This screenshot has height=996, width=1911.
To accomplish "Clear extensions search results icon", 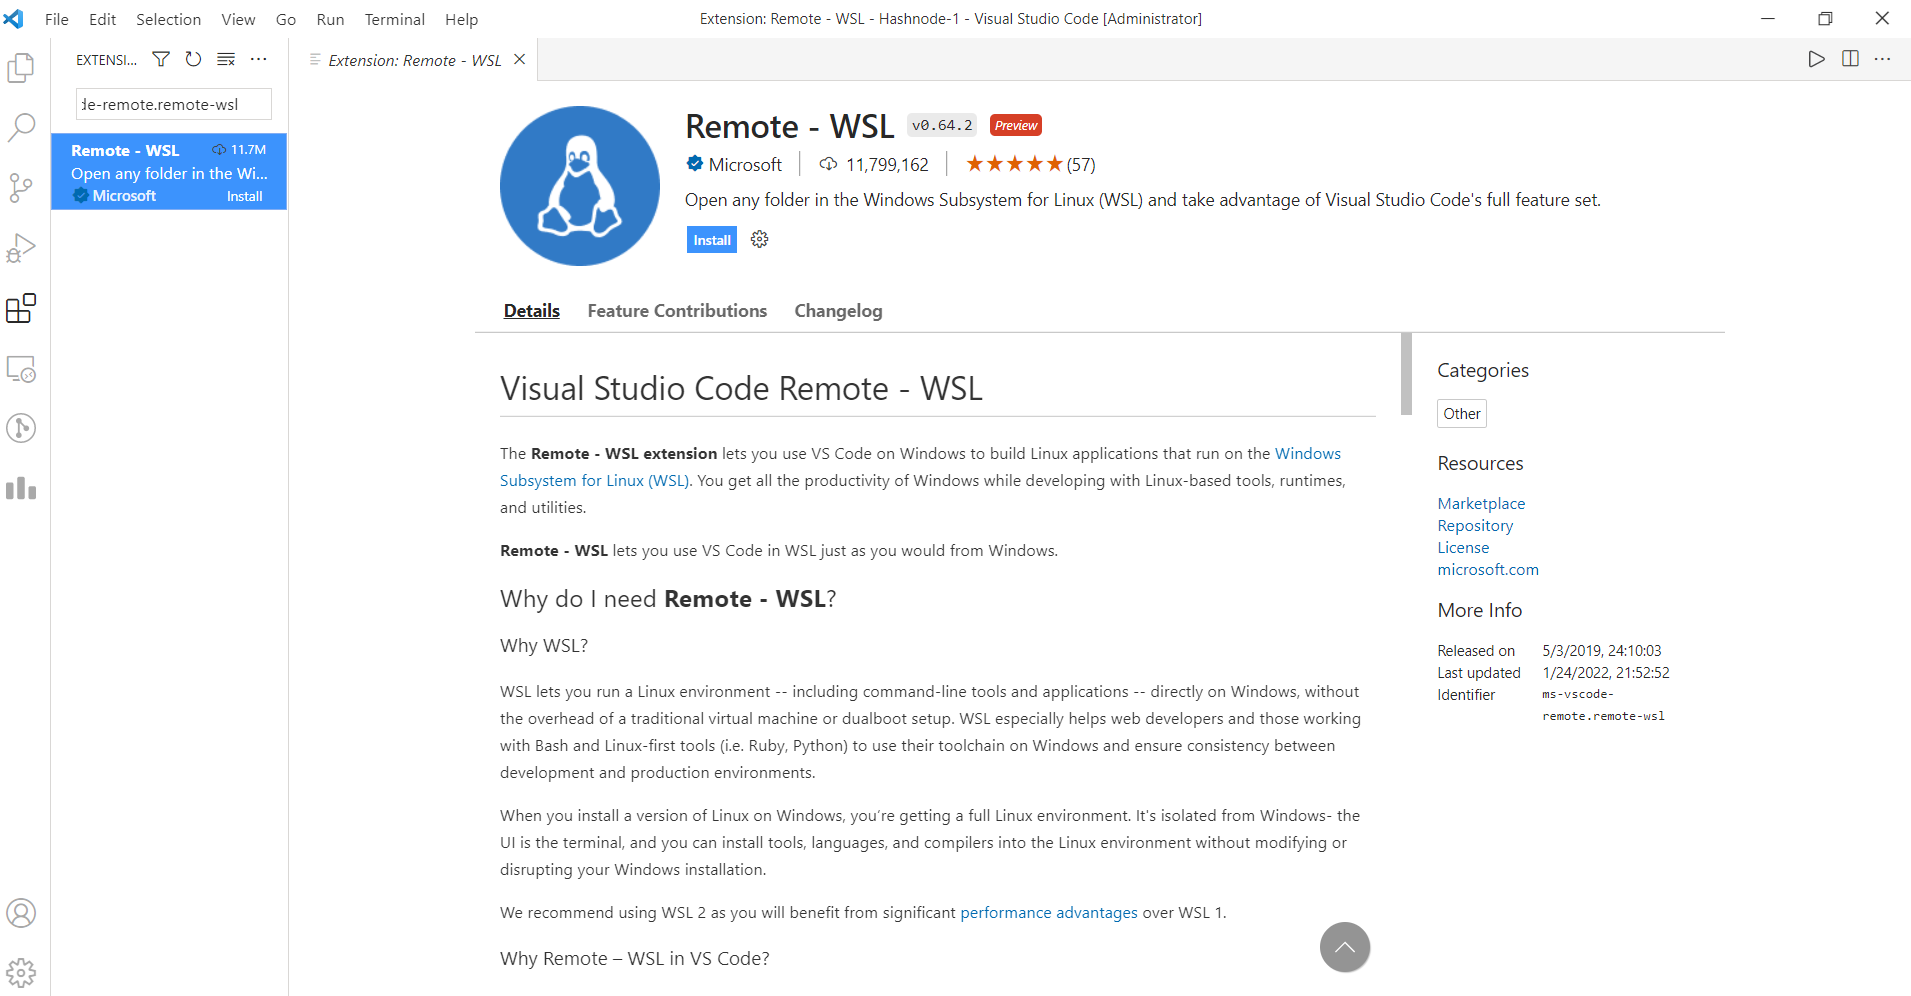I will click(x=226, y=59).
